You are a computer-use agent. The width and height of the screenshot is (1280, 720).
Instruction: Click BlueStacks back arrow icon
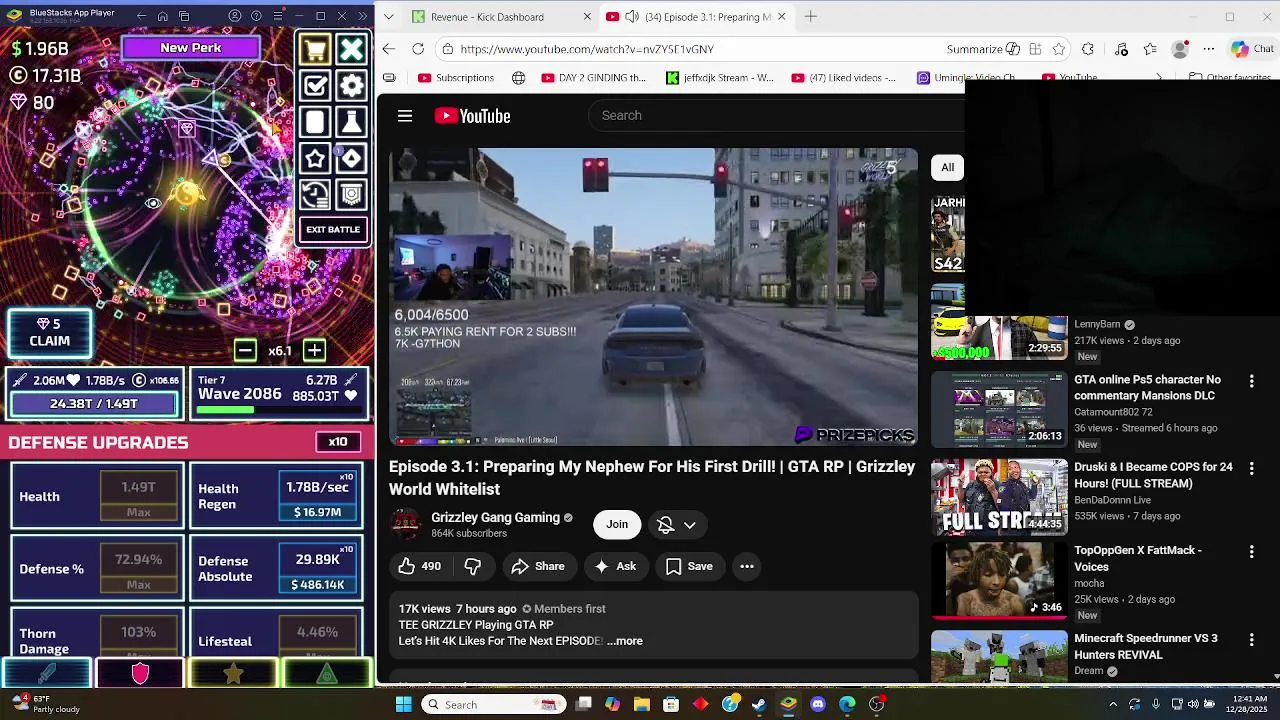pos(141,16)
